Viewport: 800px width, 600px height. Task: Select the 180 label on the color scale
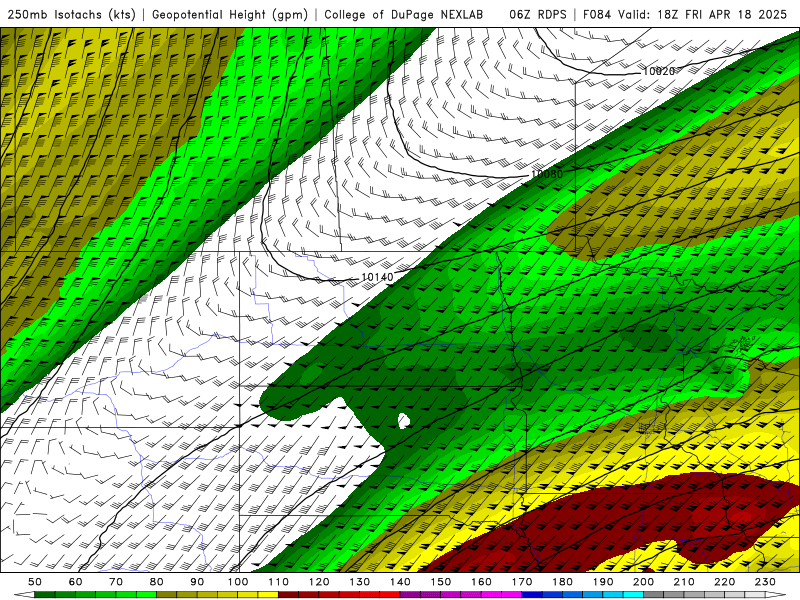562,582
